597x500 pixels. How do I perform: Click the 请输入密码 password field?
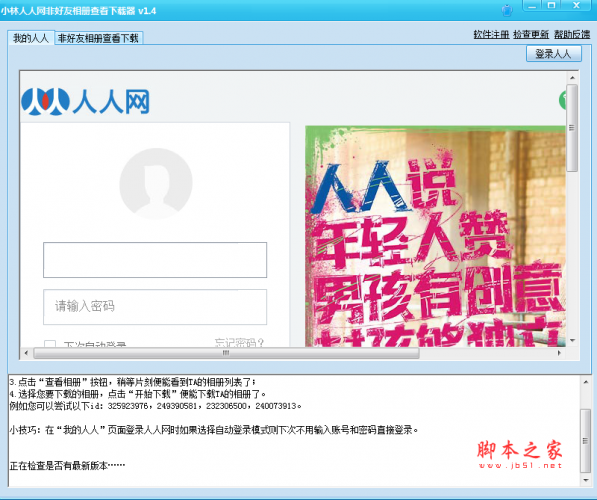click(155, 307)
